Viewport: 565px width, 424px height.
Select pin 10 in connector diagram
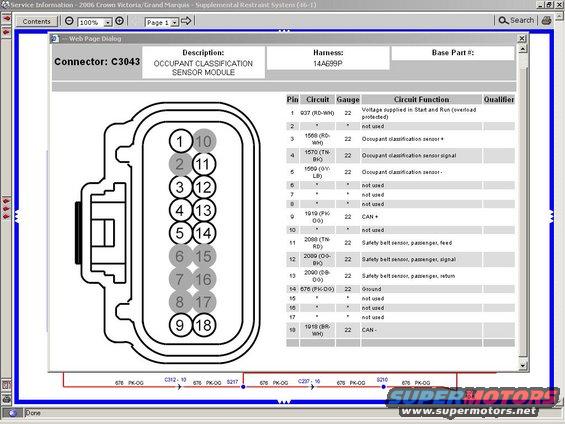[x=204, y=141]
